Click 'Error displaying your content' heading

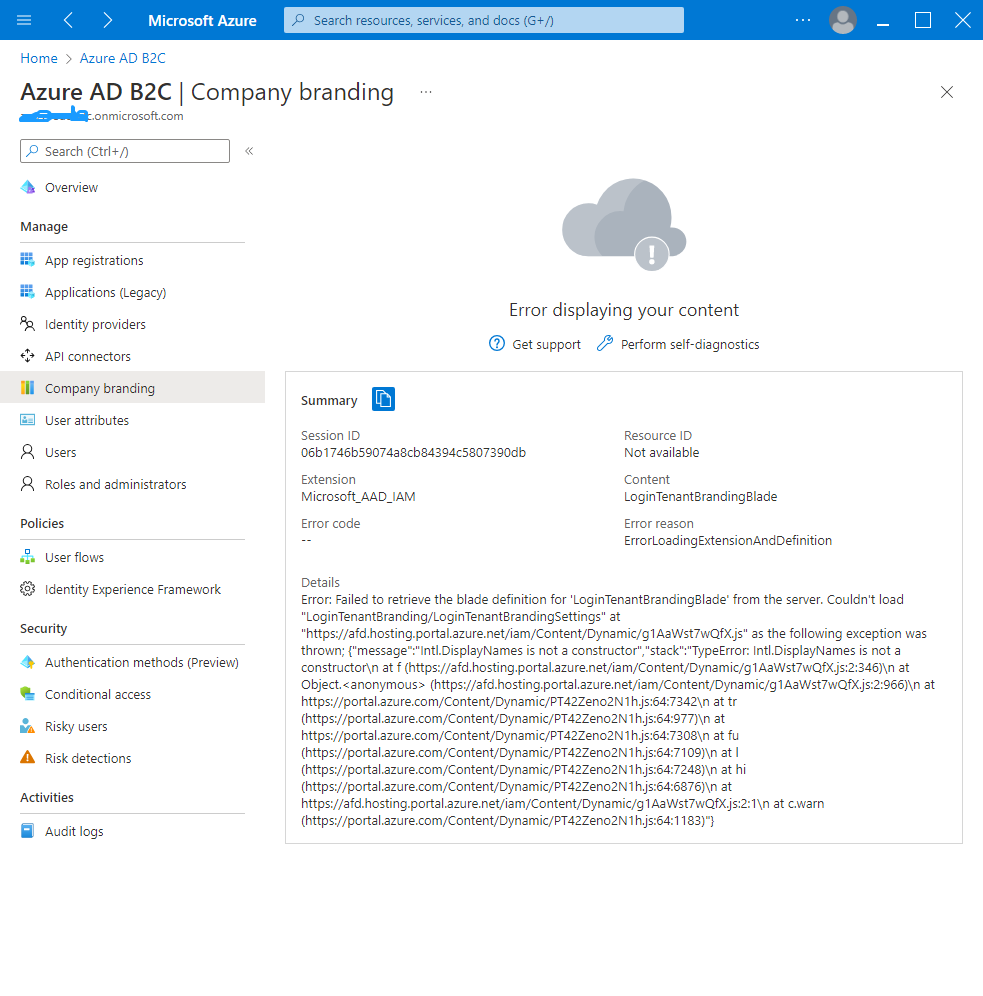624,310
